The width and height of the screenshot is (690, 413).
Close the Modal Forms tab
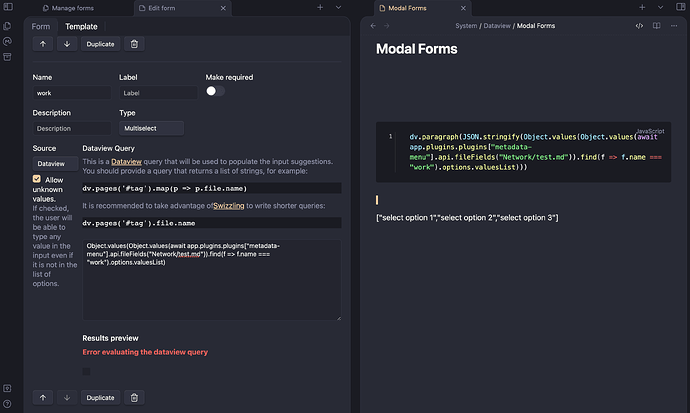463,8
